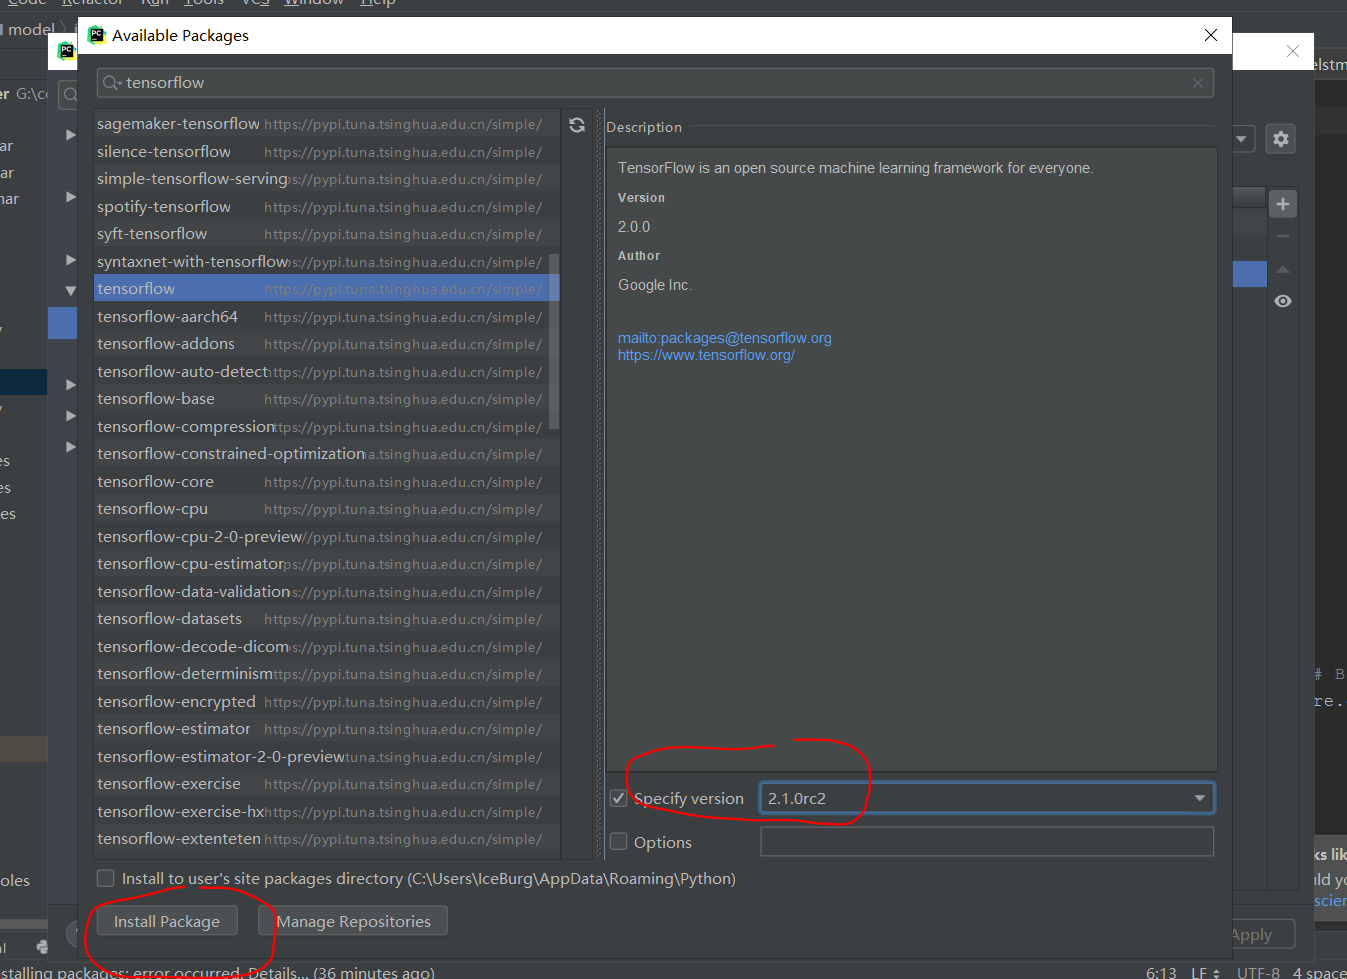Open the mailto:packages@tensorflow.org link

[725, 338]
